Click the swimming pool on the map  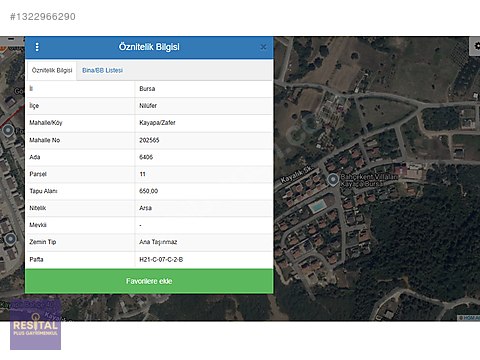click(317, 206)
